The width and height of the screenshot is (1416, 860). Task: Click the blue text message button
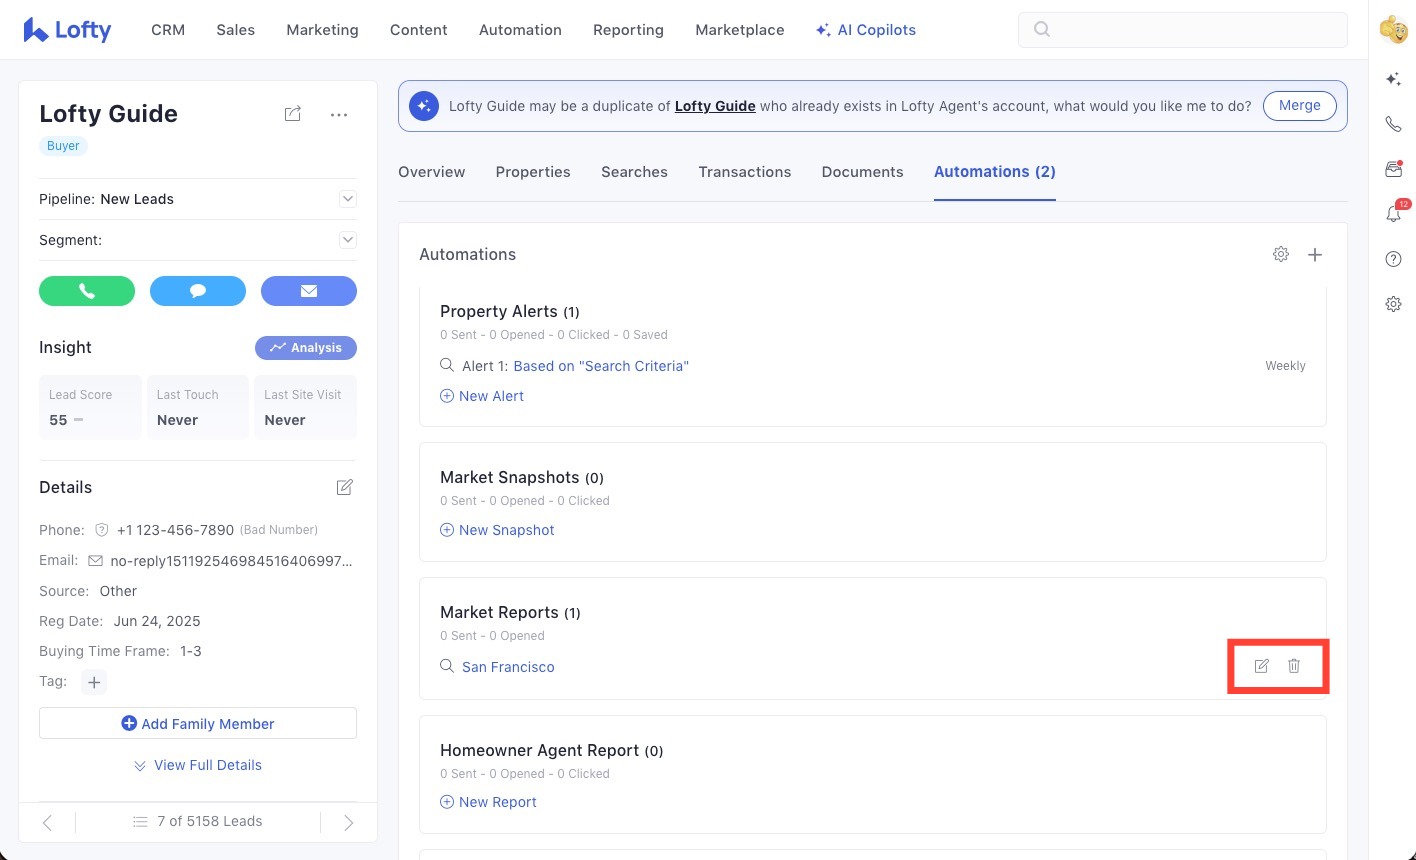point(198,291)
